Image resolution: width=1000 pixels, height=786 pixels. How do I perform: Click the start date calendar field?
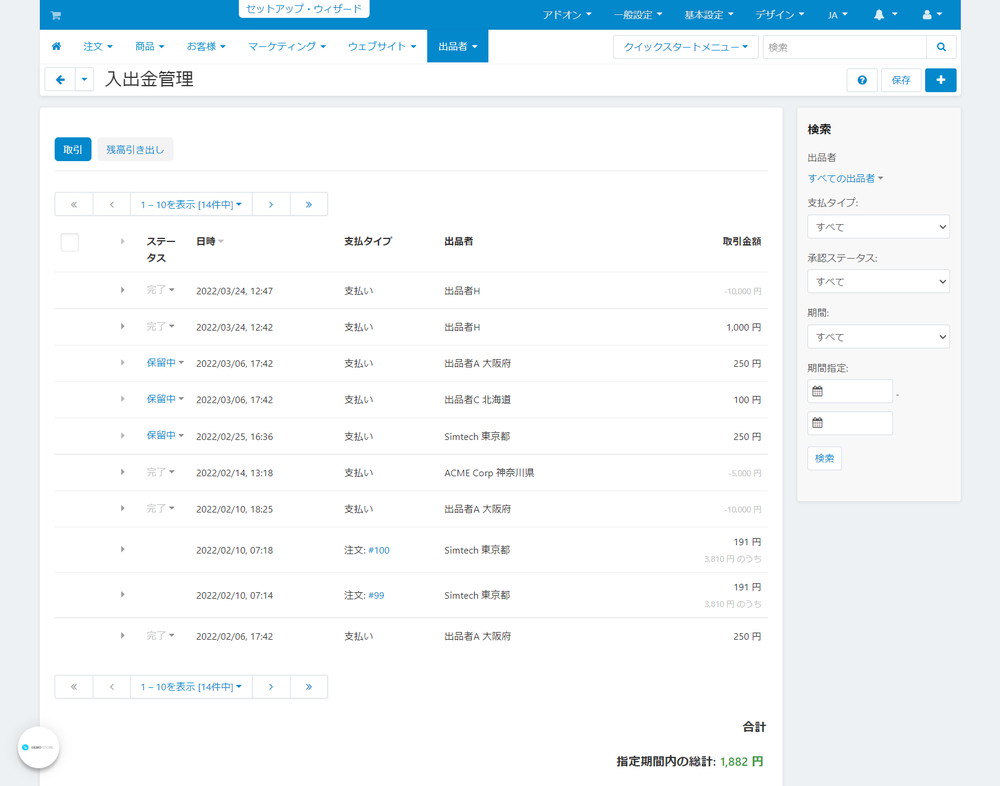point(849,391)
